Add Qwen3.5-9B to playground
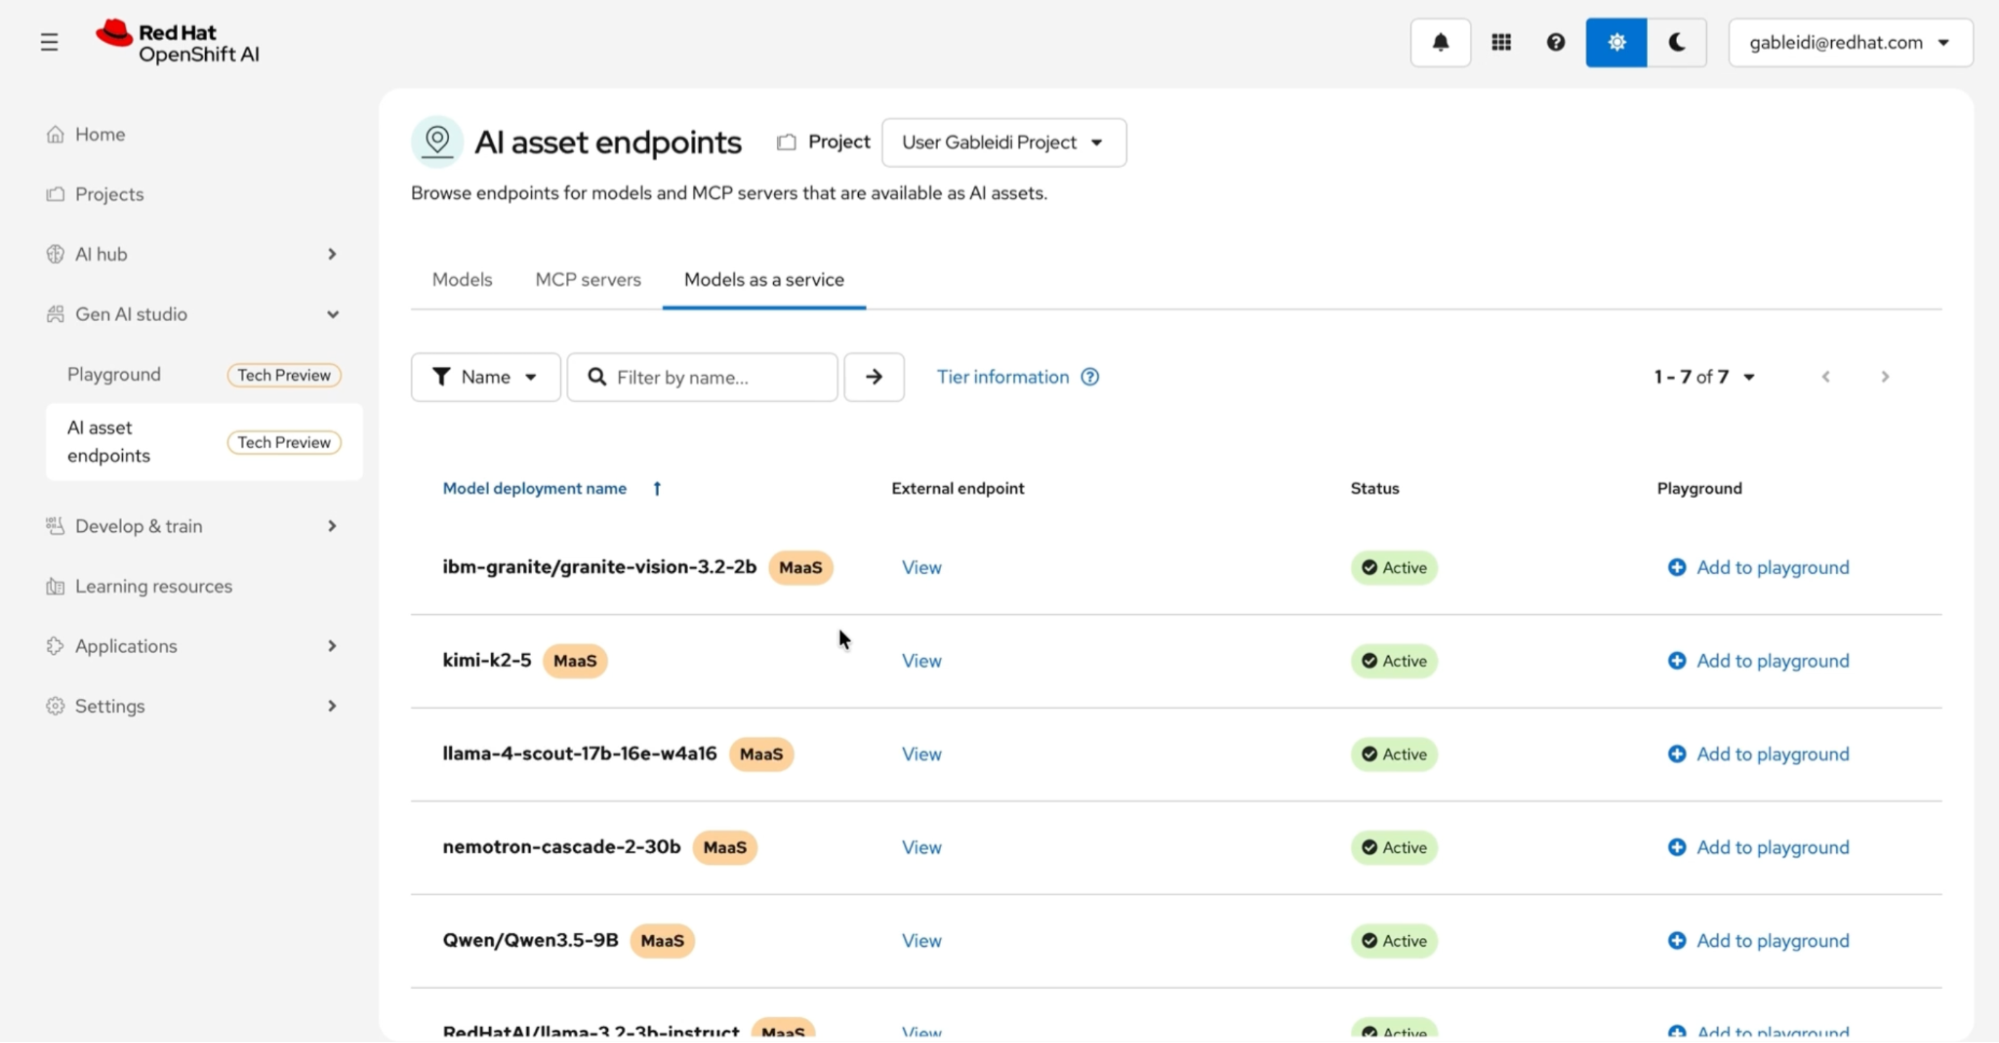The height and width of the screenshot is (1043, 1999). 1758,941
